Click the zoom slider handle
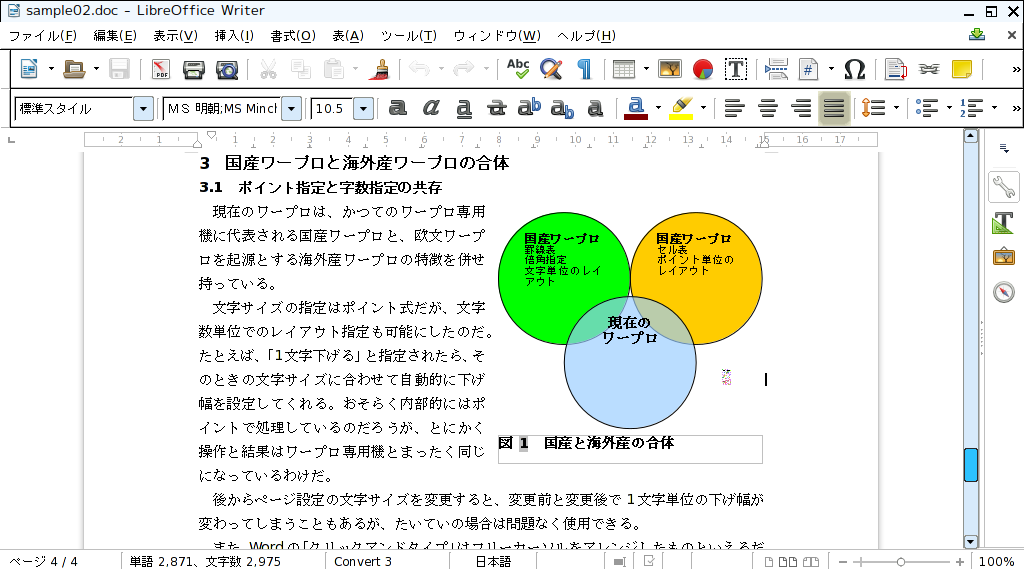 pyautogui.click(x=901, y=562)
